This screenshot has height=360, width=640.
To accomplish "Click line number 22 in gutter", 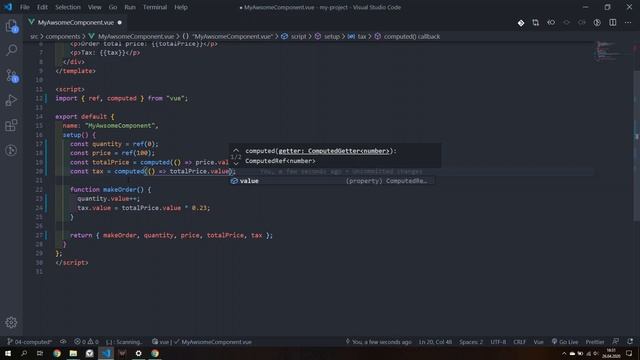I will (39, 189).
